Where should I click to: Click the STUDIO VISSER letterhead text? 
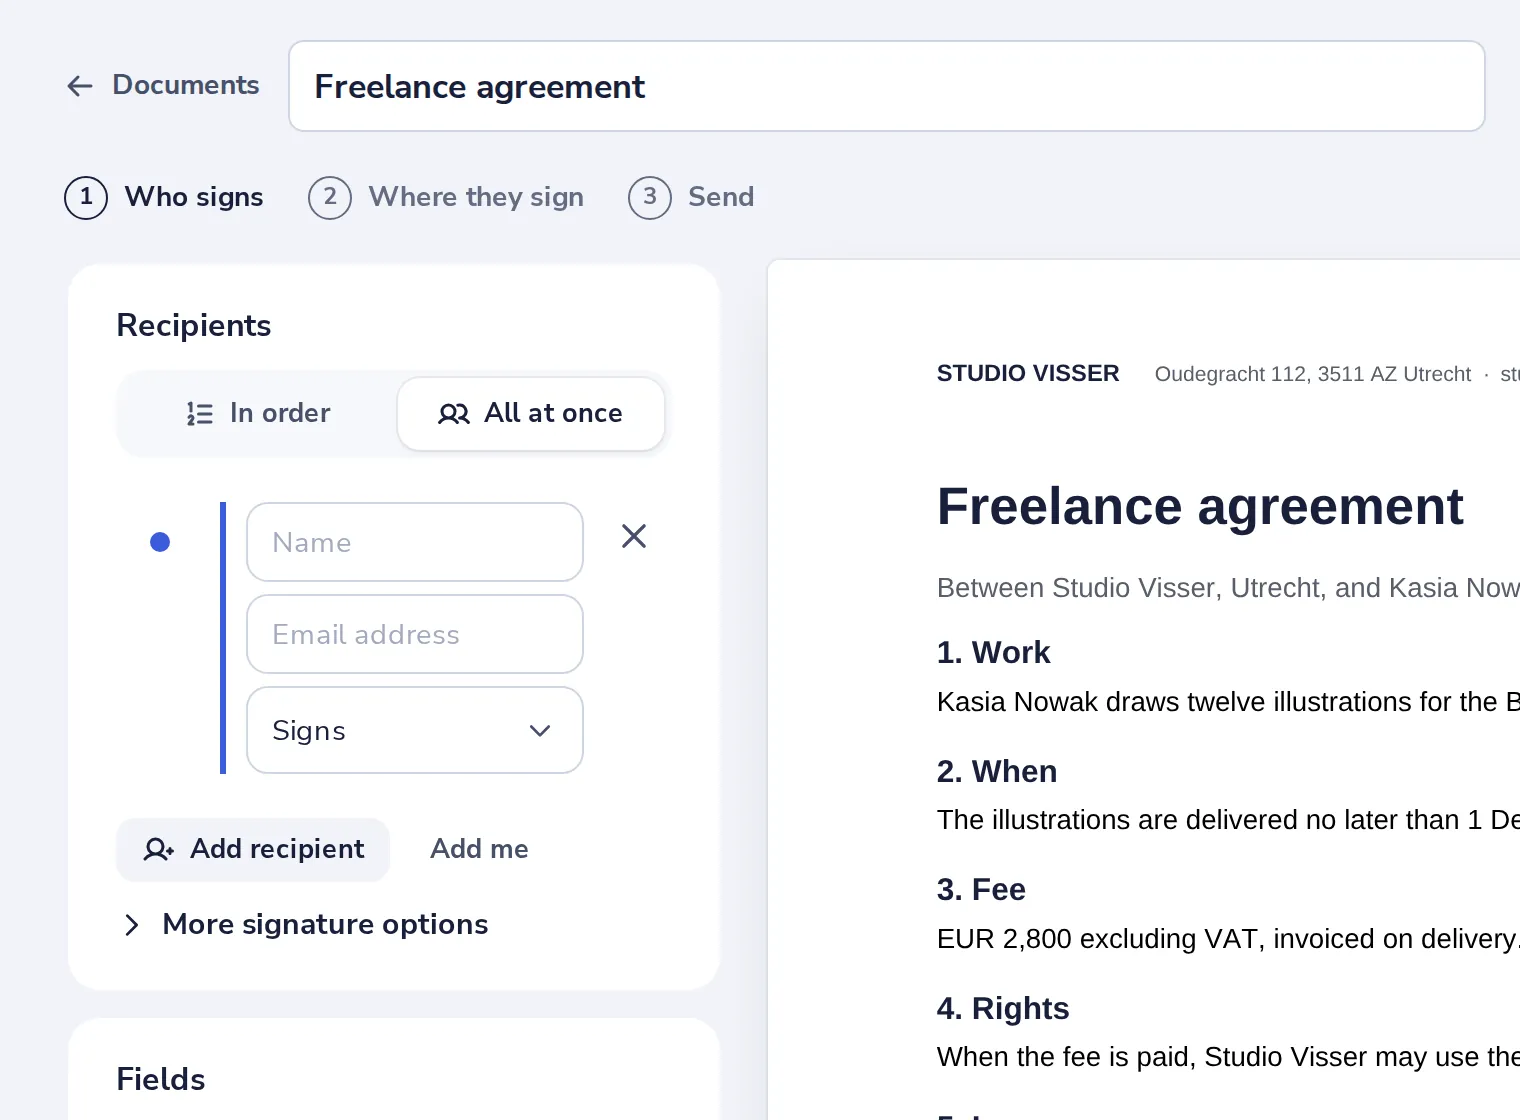coord(1028,373)
